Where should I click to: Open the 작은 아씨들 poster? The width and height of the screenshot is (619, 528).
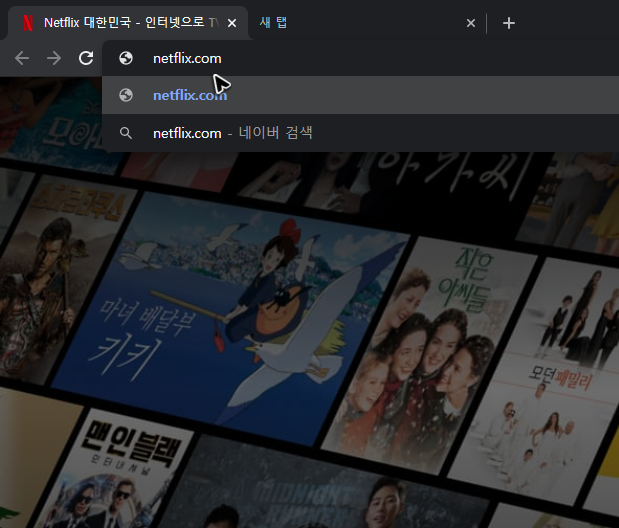[430, 355]
